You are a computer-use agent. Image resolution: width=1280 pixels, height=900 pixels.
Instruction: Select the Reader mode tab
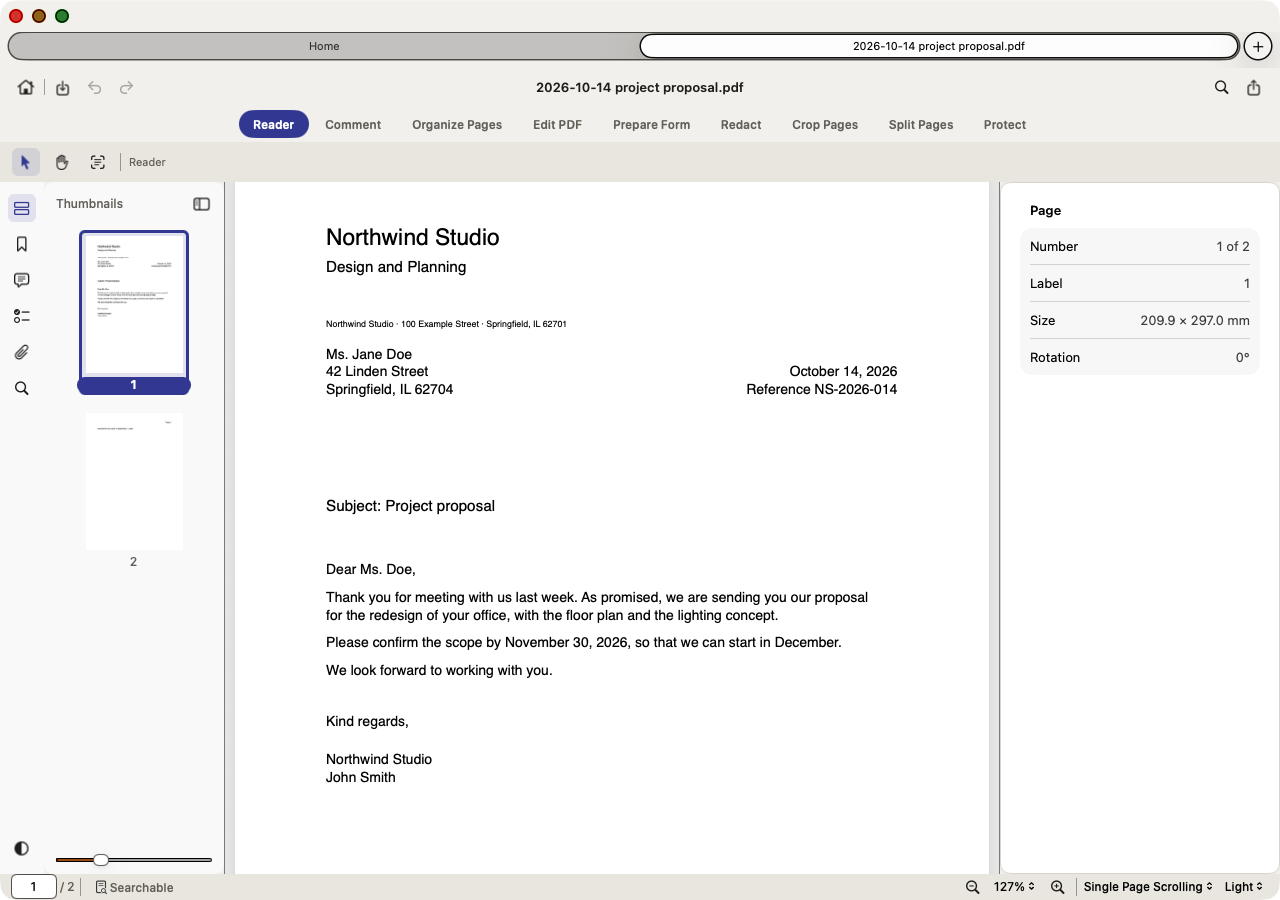(x=273, y=125)
